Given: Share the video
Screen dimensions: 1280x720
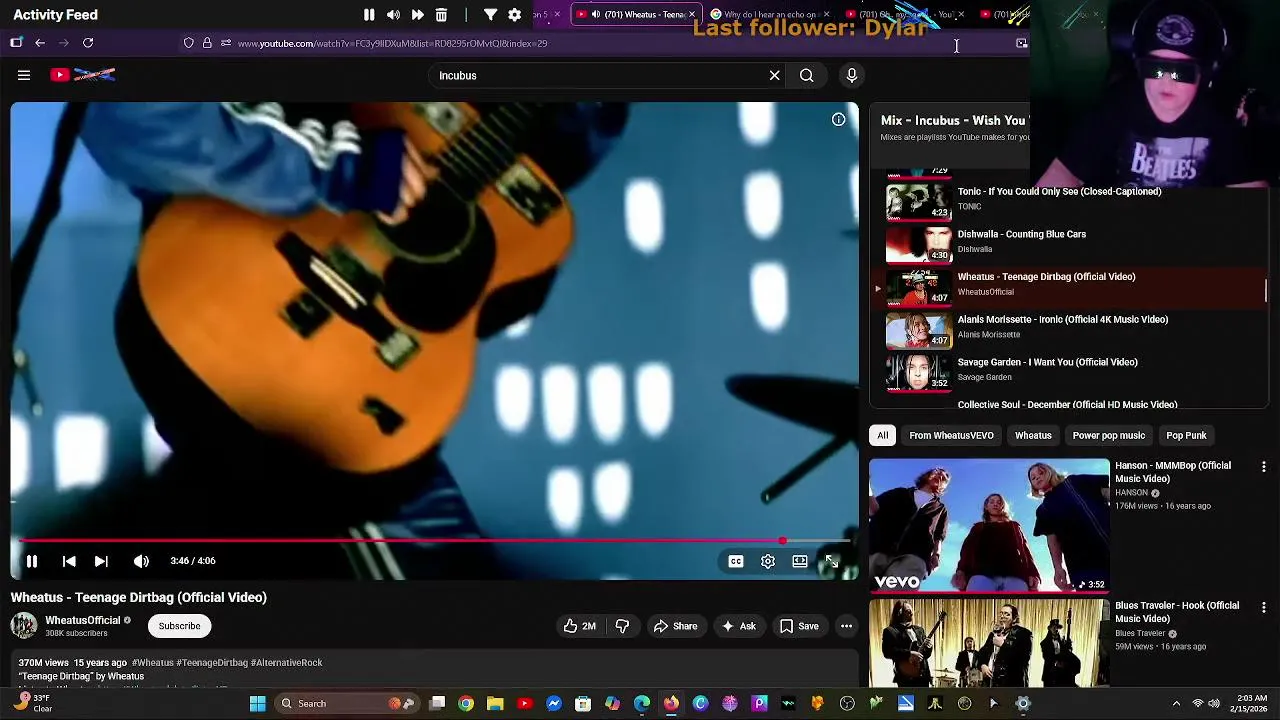Looking at the screenshot, I should click(x=675, y=626).
